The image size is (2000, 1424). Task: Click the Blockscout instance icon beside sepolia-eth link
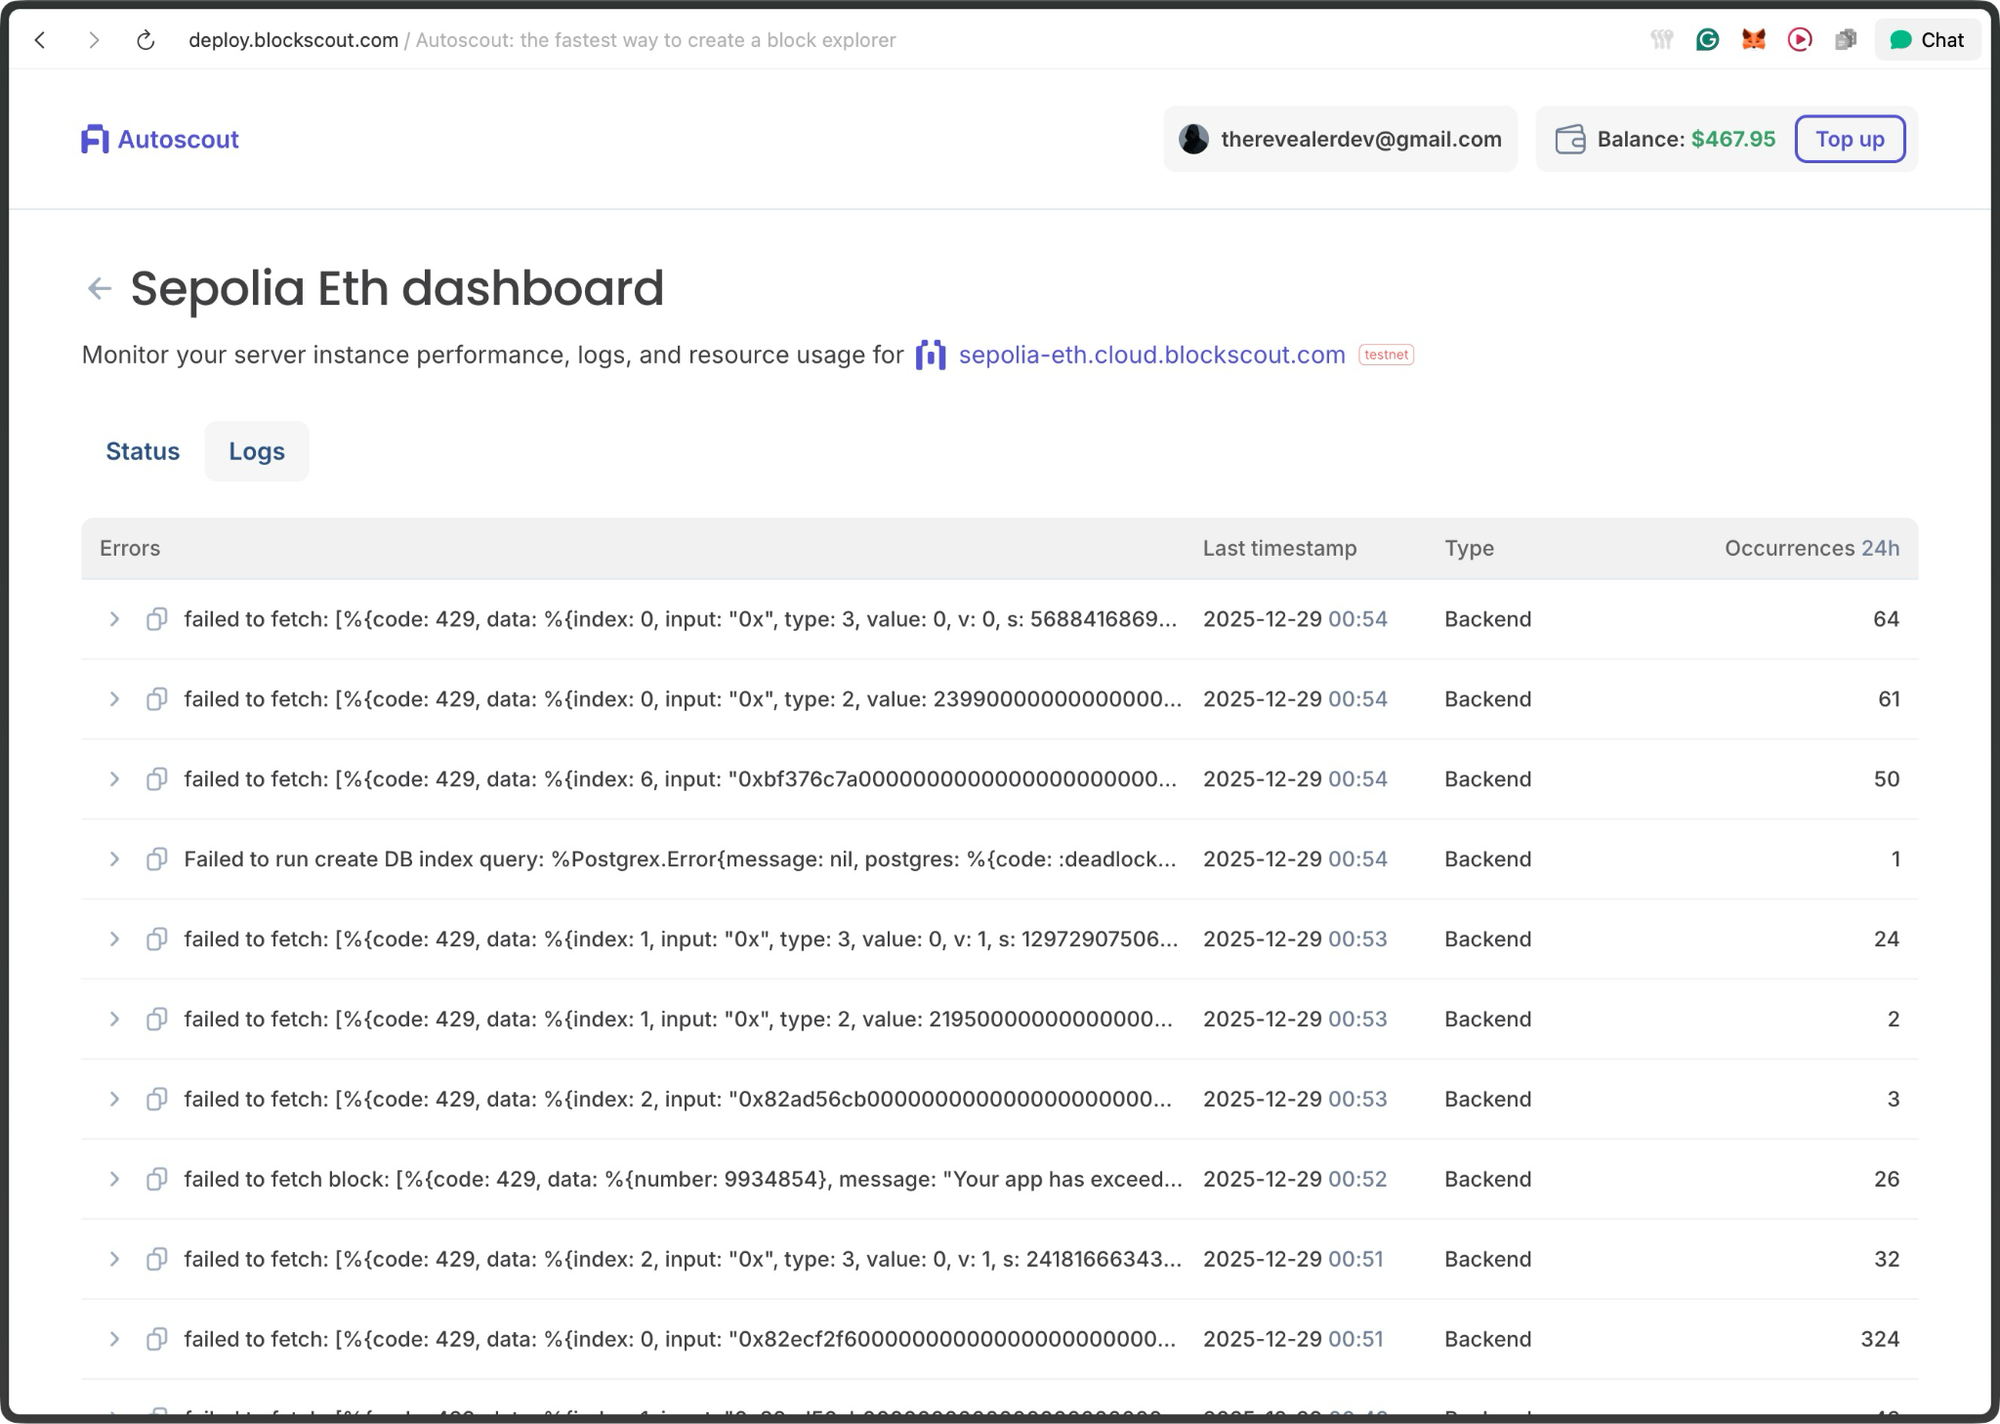pyautogui.click(x=930, y=354)
